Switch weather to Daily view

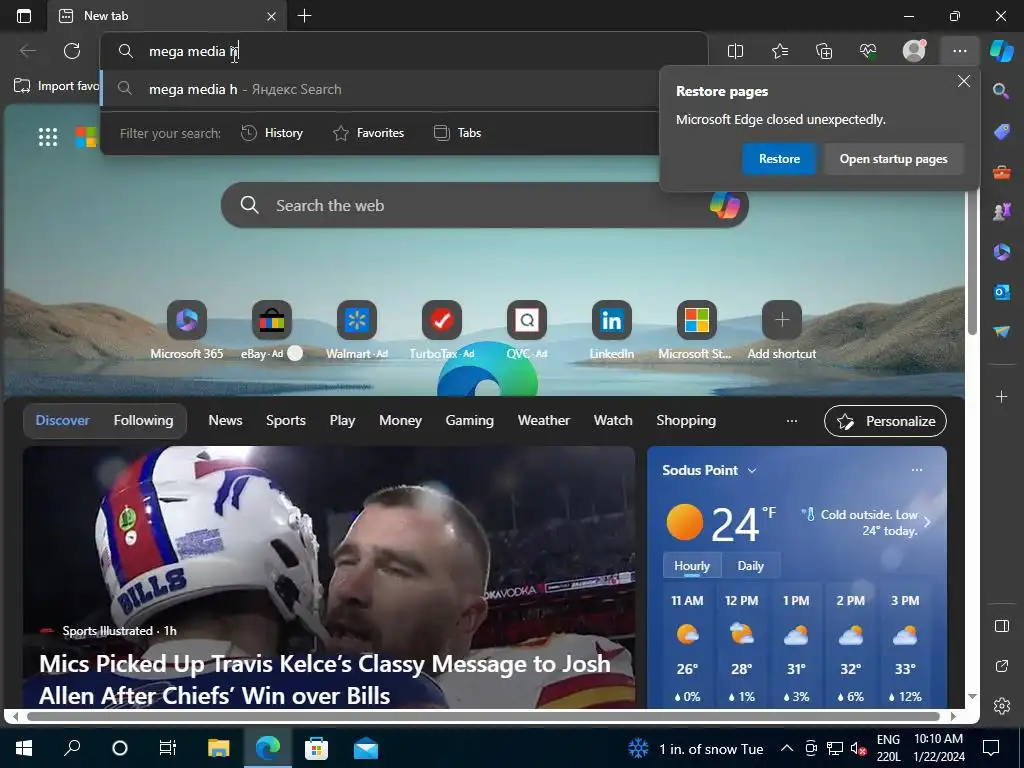coord(750,566)
